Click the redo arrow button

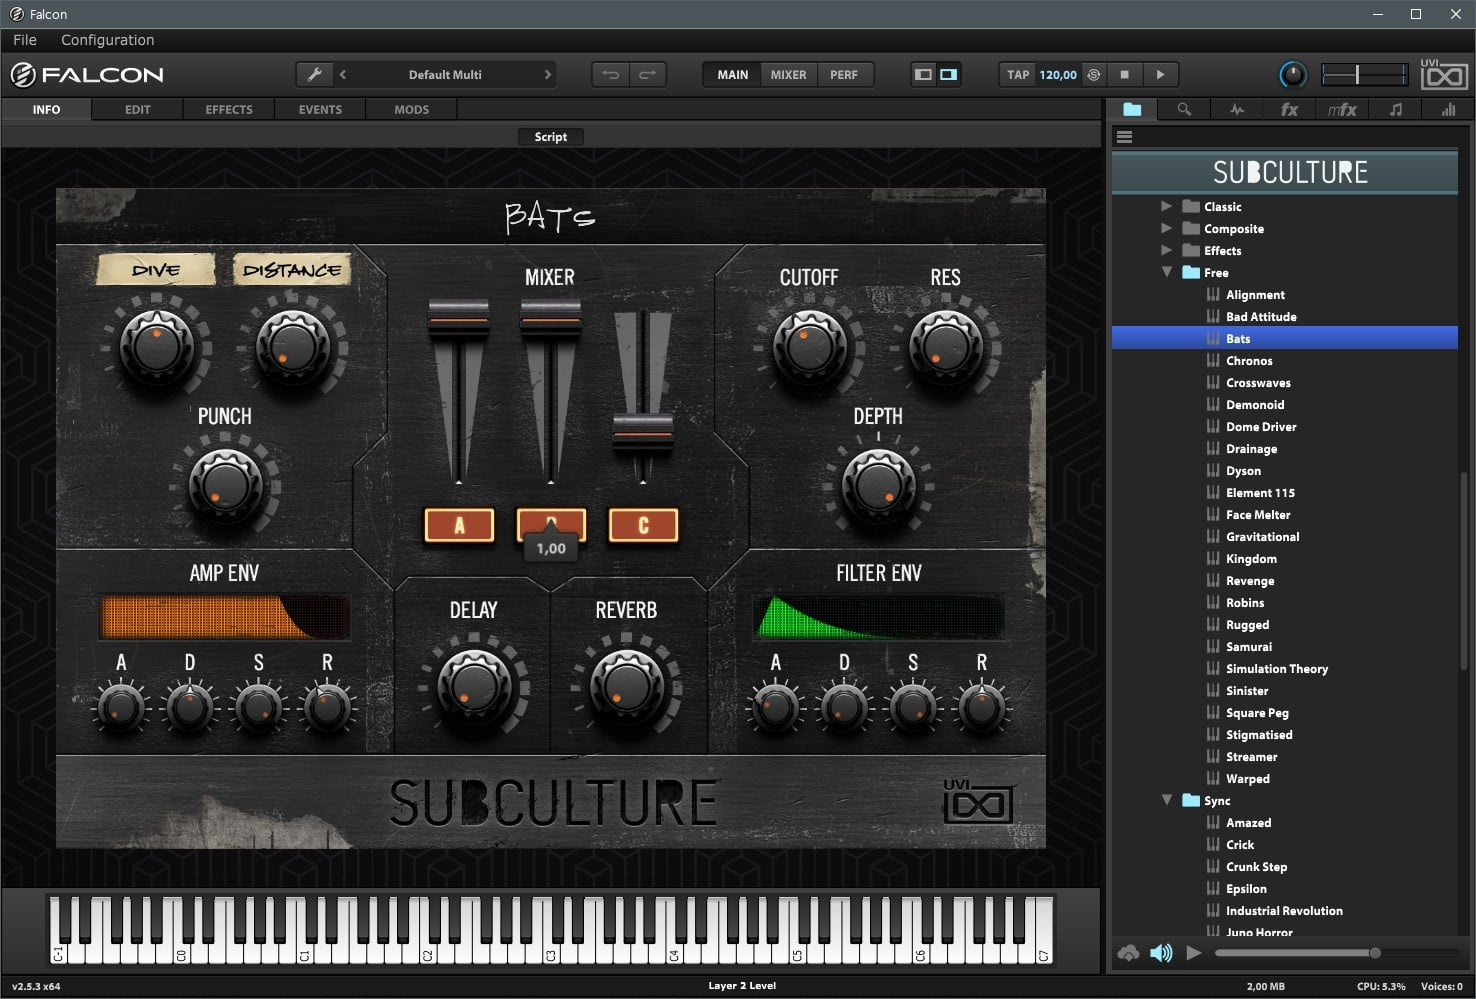[647, 75]
